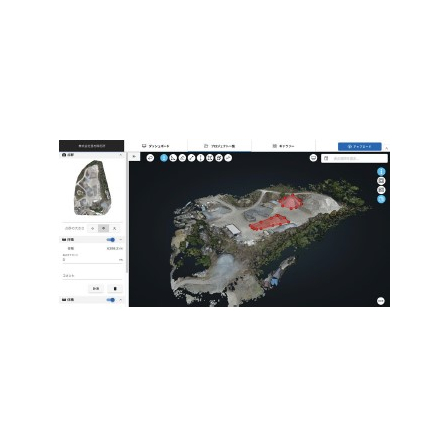
Task: Open the project list tab
Action: click(220, 146)
